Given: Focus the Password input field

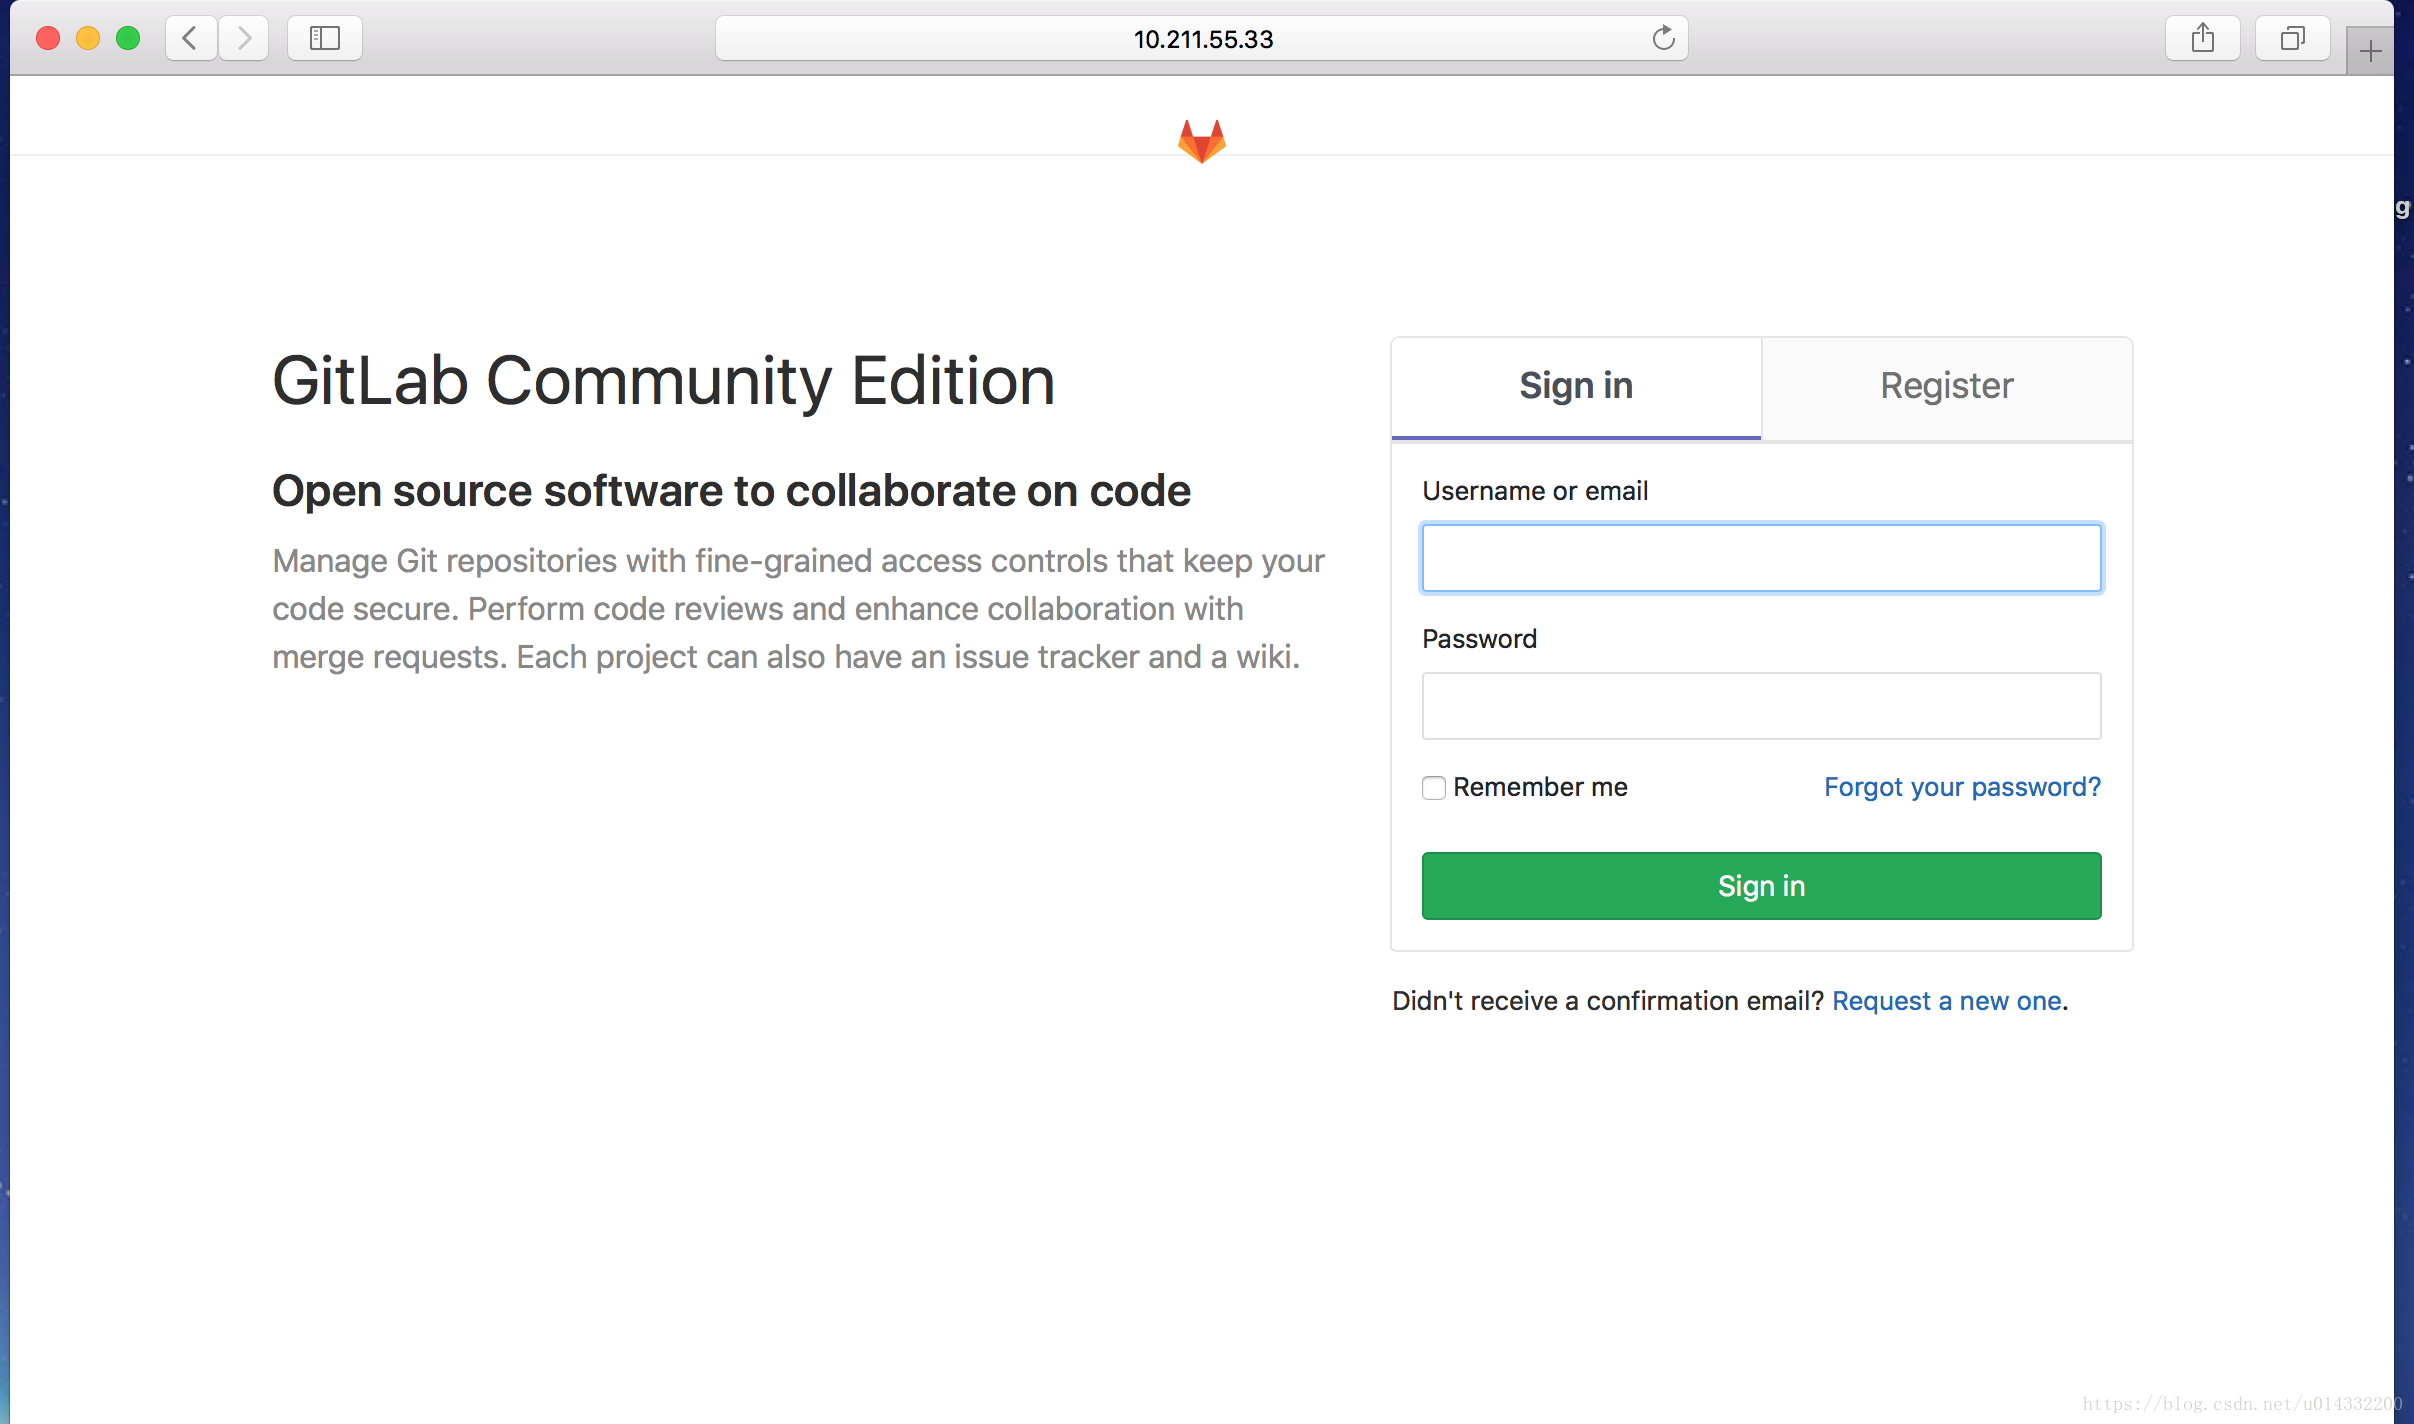Looking at the screenshot, I should (x=1761, y=706).
